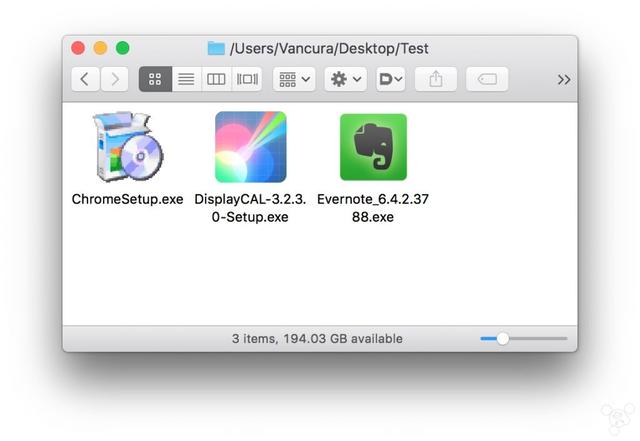Show more toolbar items with double chevron
Image resolution: width=640 pixels, height=441 pixels.
(564, 80)
